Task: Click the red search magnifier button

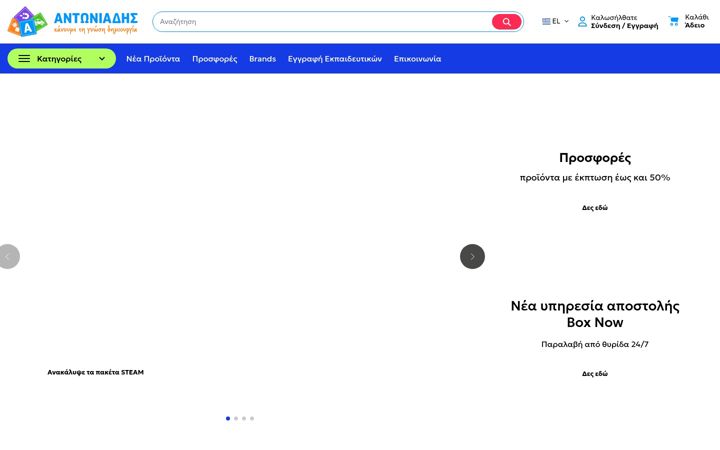Action: 506,22
